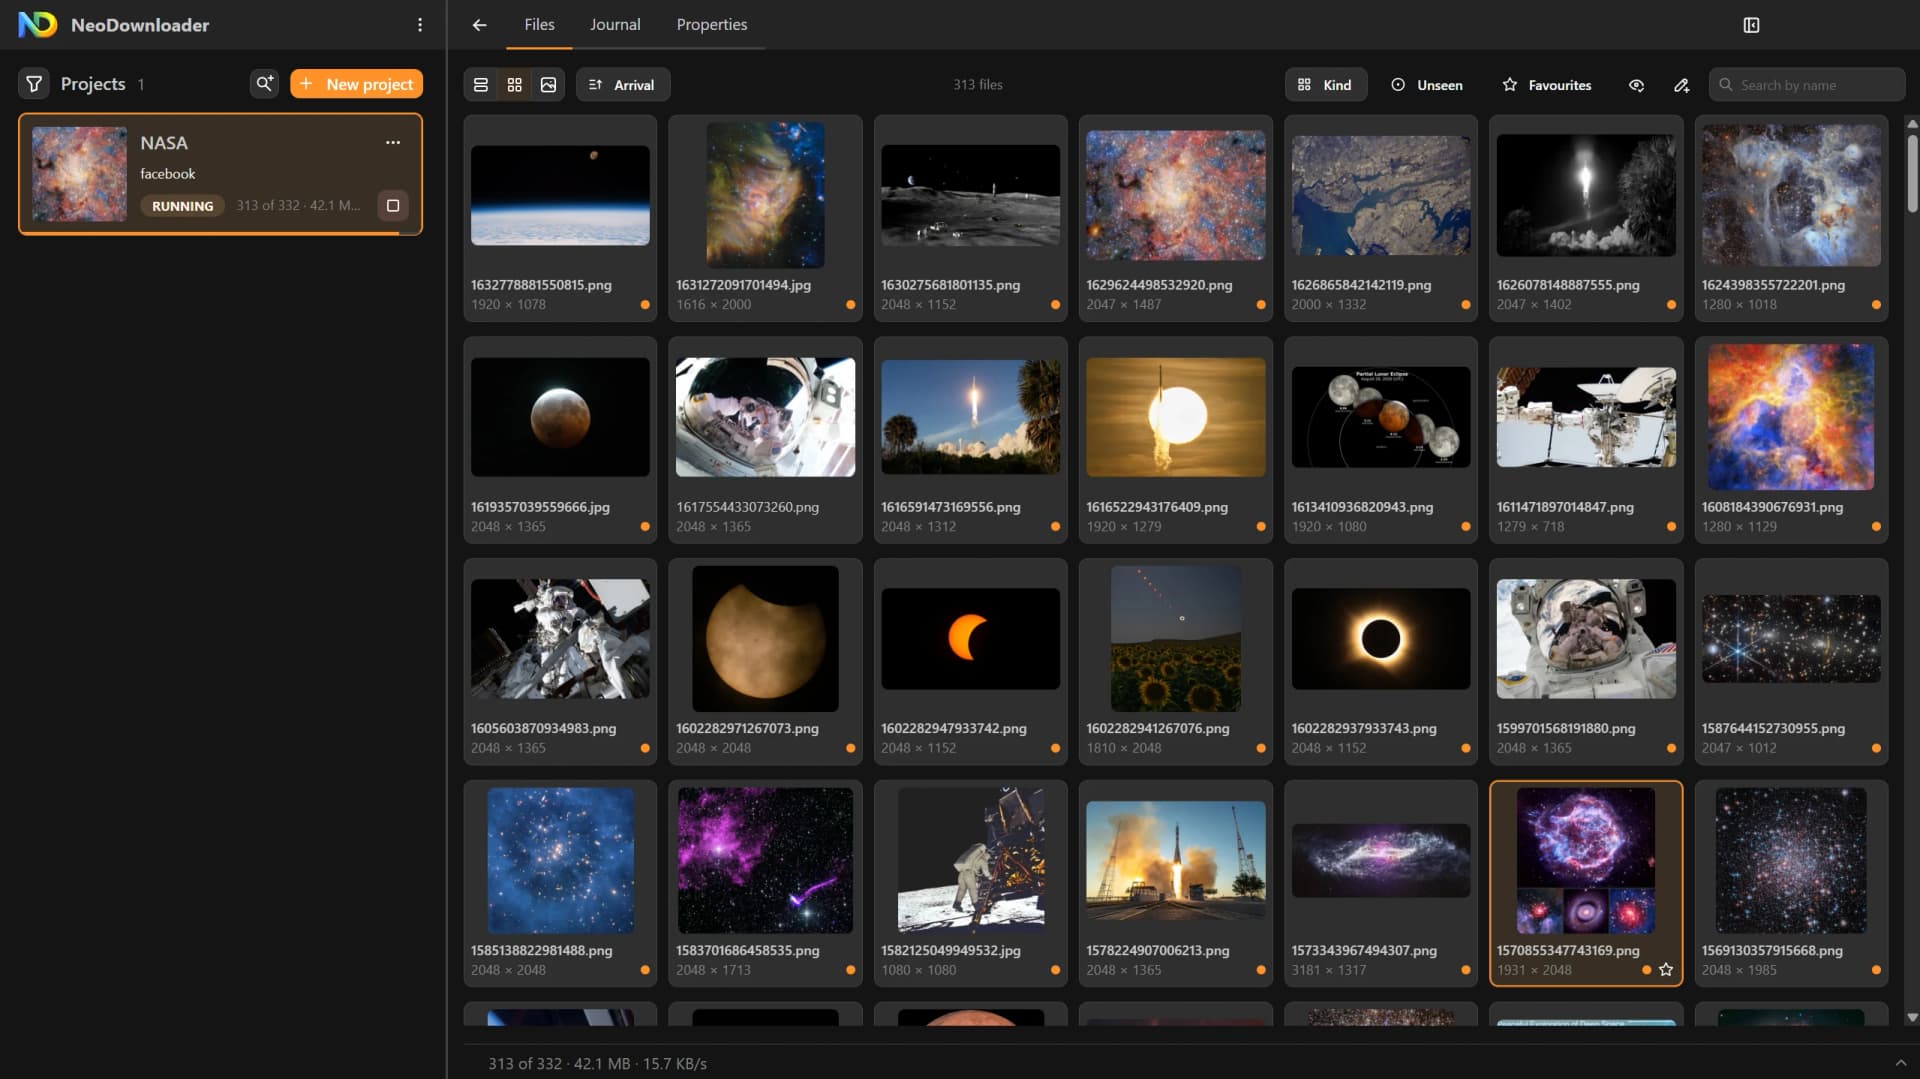Create a New project
Screen dimensions: 1920x1079
click(357, 84)
